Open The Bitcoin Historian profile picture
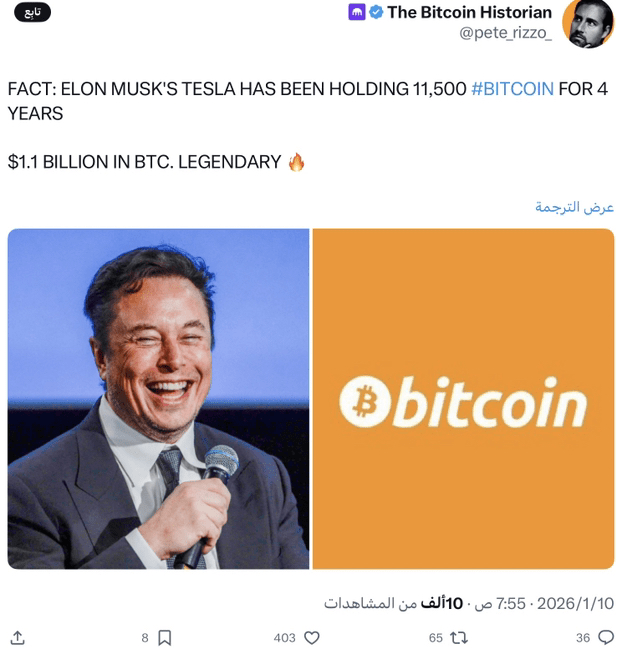The image size is (622, 654). [x=588, y=23]
